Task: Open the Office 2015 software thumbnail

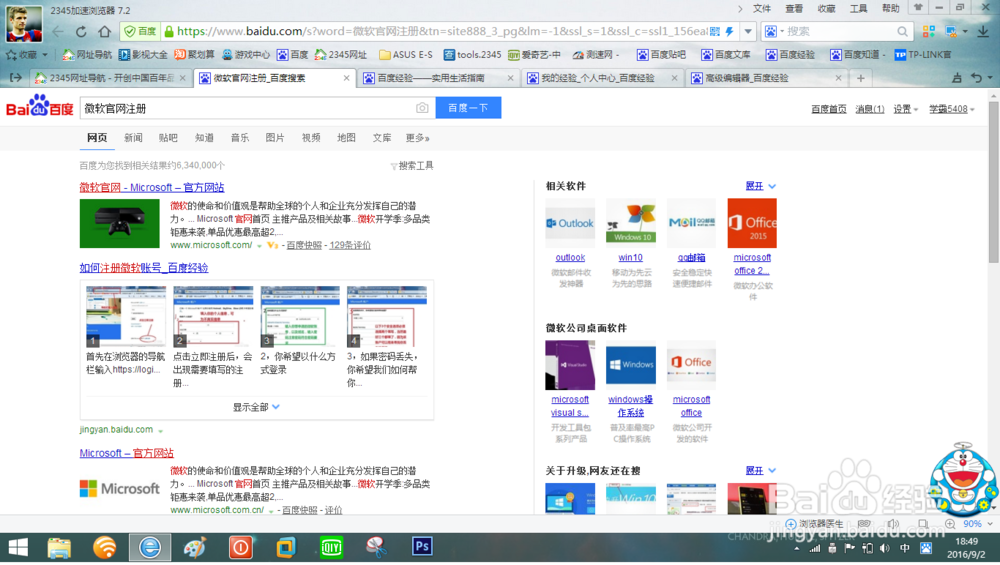Action: pyautogui.click(x=752, y=223)
